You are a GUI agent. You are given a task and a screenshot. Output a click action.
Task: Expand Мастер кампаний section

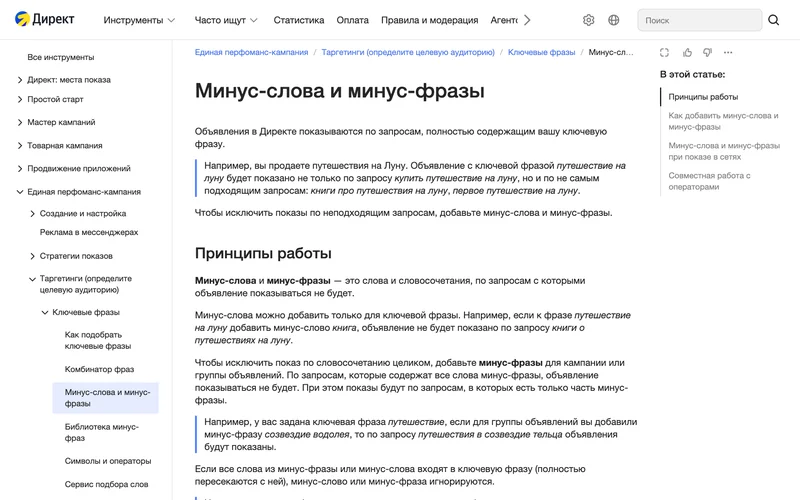[x=20, y=122]
